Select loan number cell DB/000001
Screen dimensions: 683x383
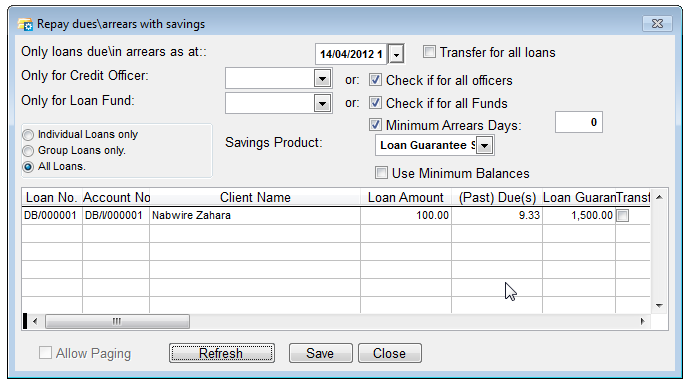click(x=52, y=215)
